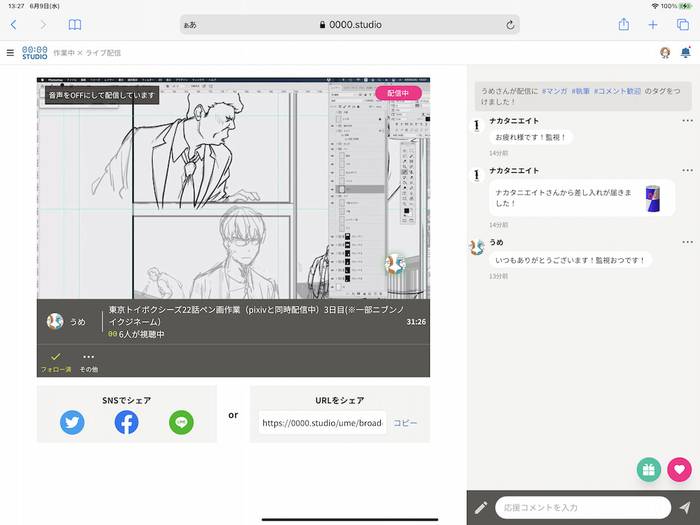Click the #コメント歓迎 tag

pos(617,91)
